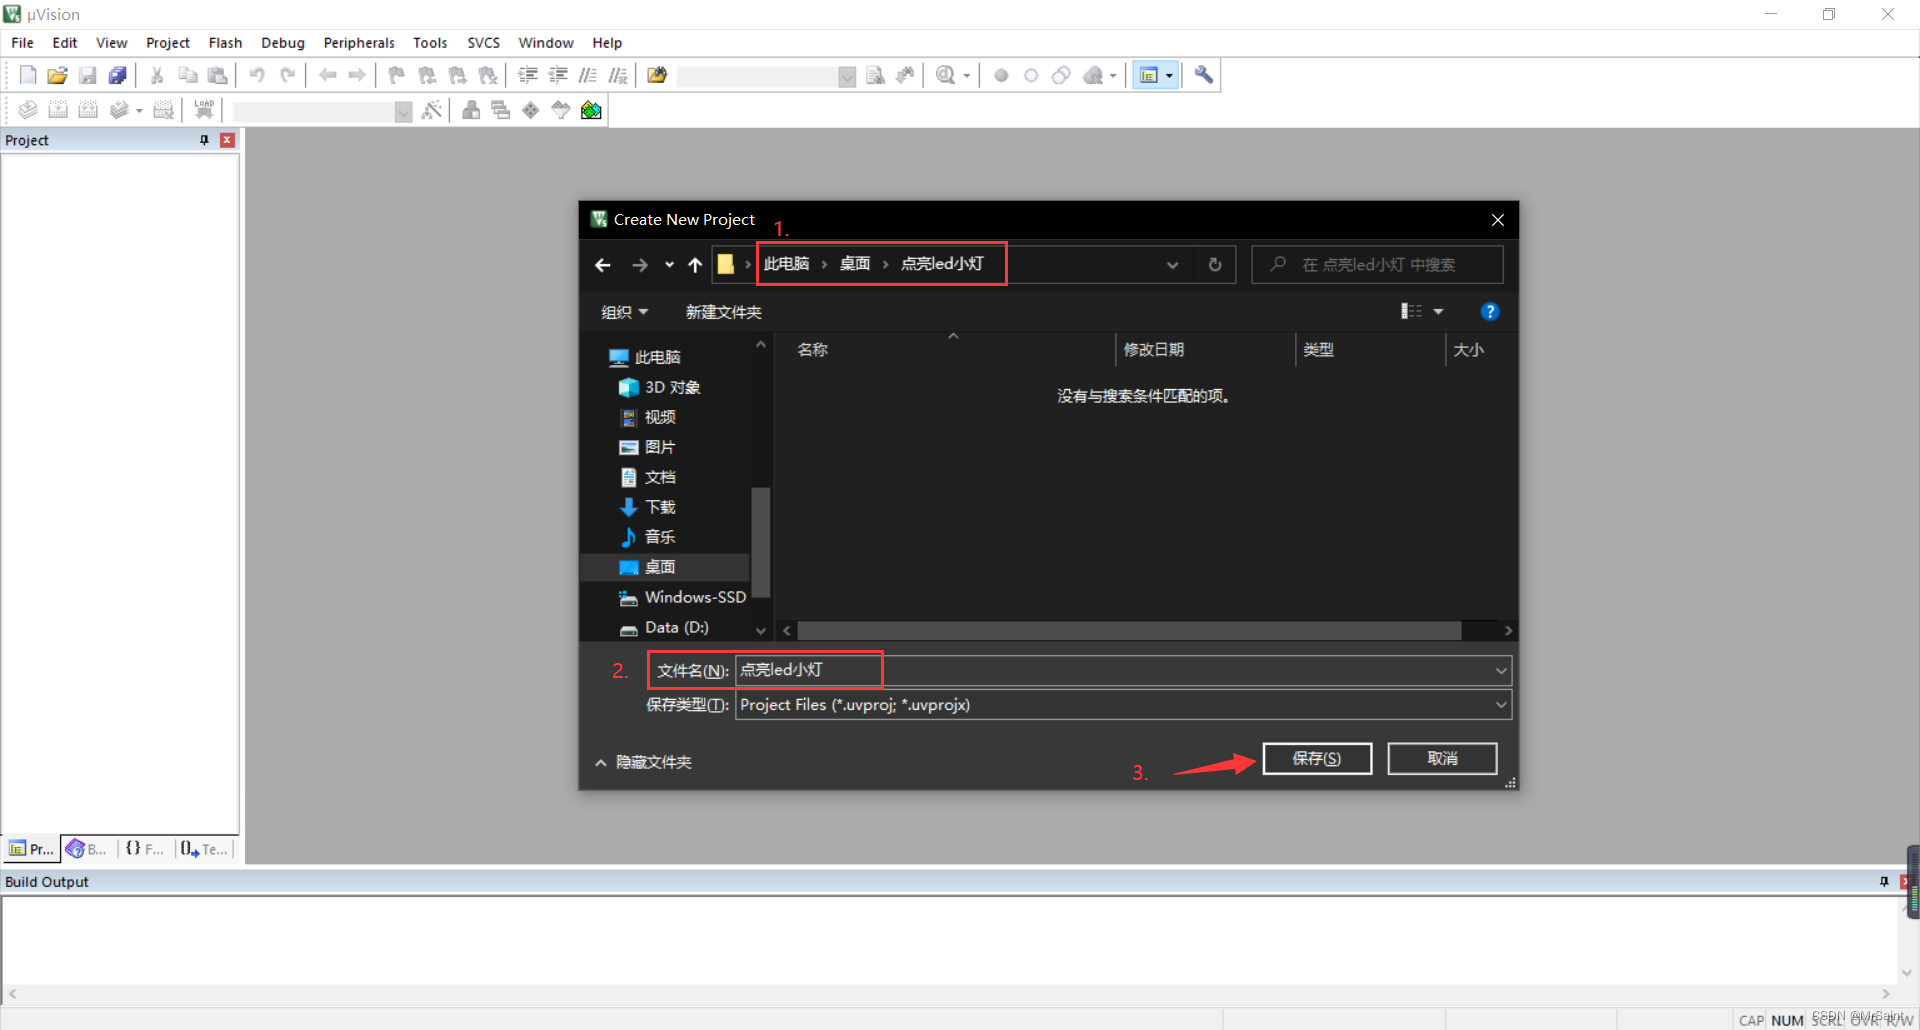Click the Cut scissors icon

click(x=157, y=75)
